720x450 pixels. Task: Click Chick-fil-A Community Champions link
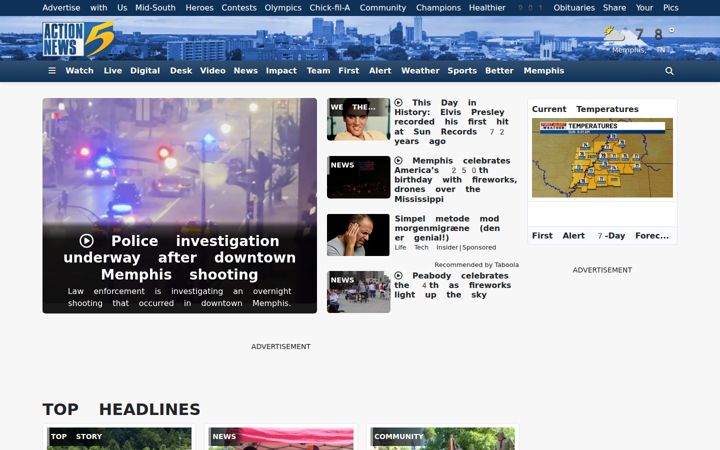pos(385,8)
